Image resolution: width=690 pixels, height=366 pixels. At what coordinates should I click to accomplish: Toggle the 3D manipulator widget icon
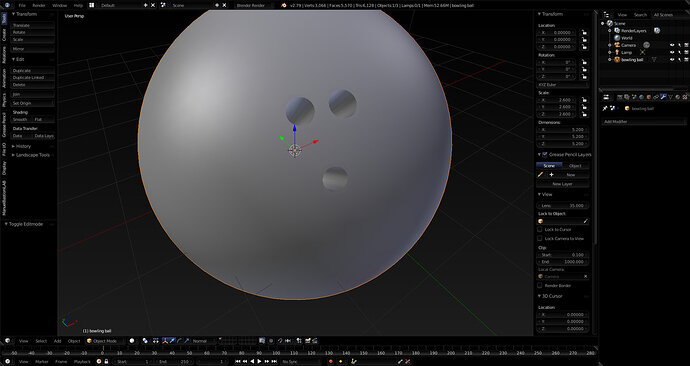pos(165,341)
